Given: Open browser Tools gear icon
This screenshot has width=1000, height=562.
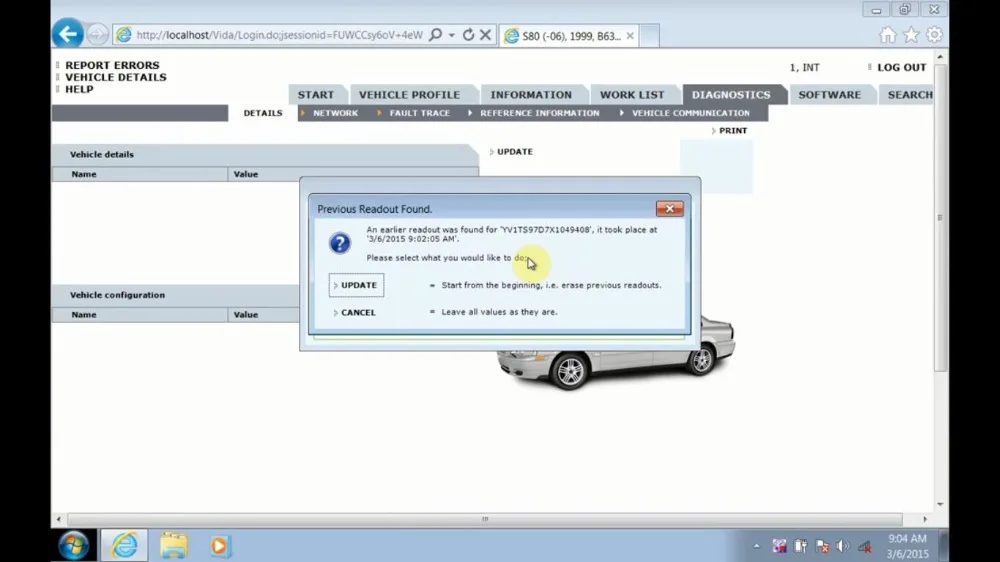Looking at the screenshot, I should click(934, 35).
